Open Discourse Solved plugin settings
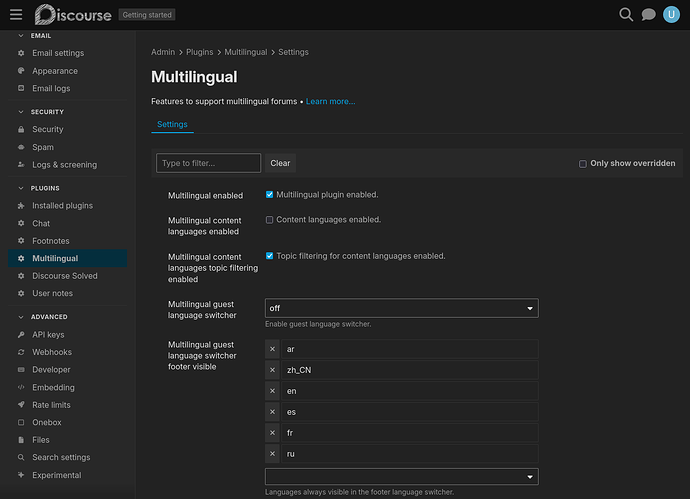 tap(67, 276)
